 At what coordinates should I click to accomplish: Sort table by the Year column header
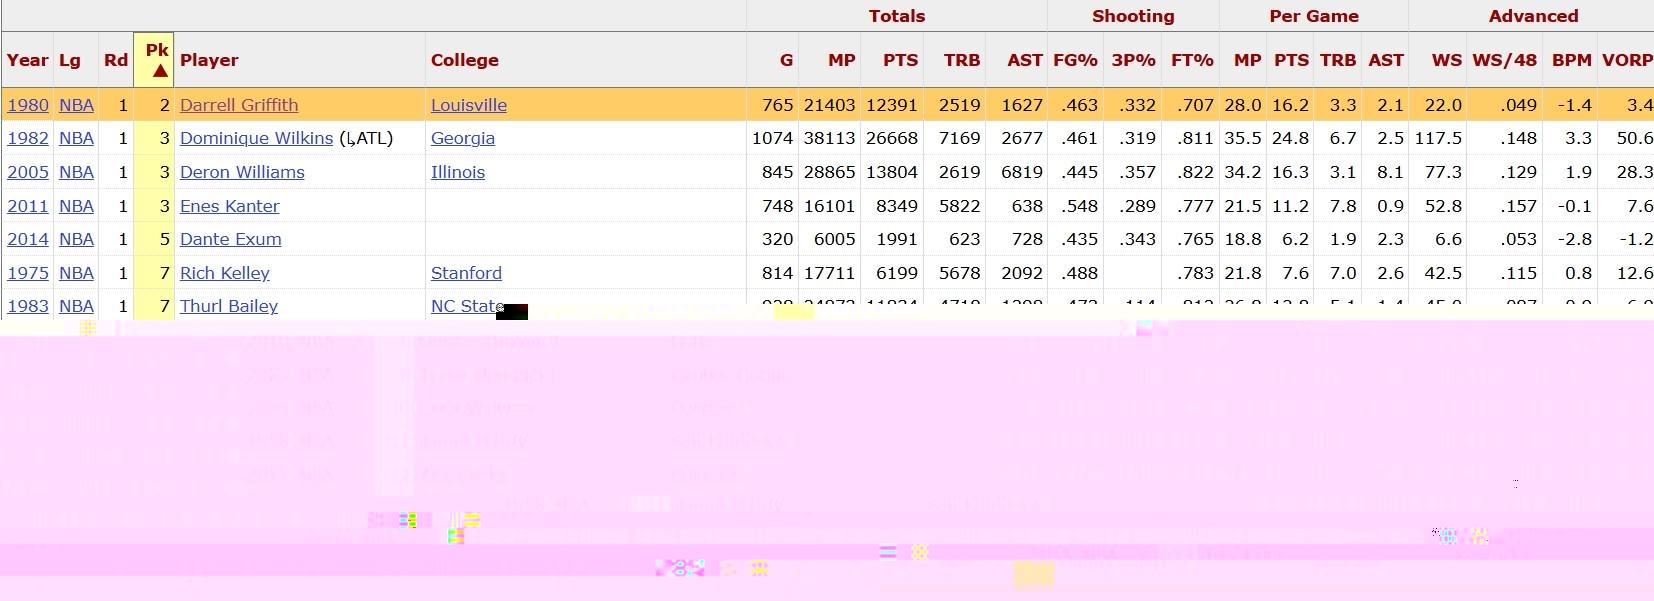coord(27,60)
